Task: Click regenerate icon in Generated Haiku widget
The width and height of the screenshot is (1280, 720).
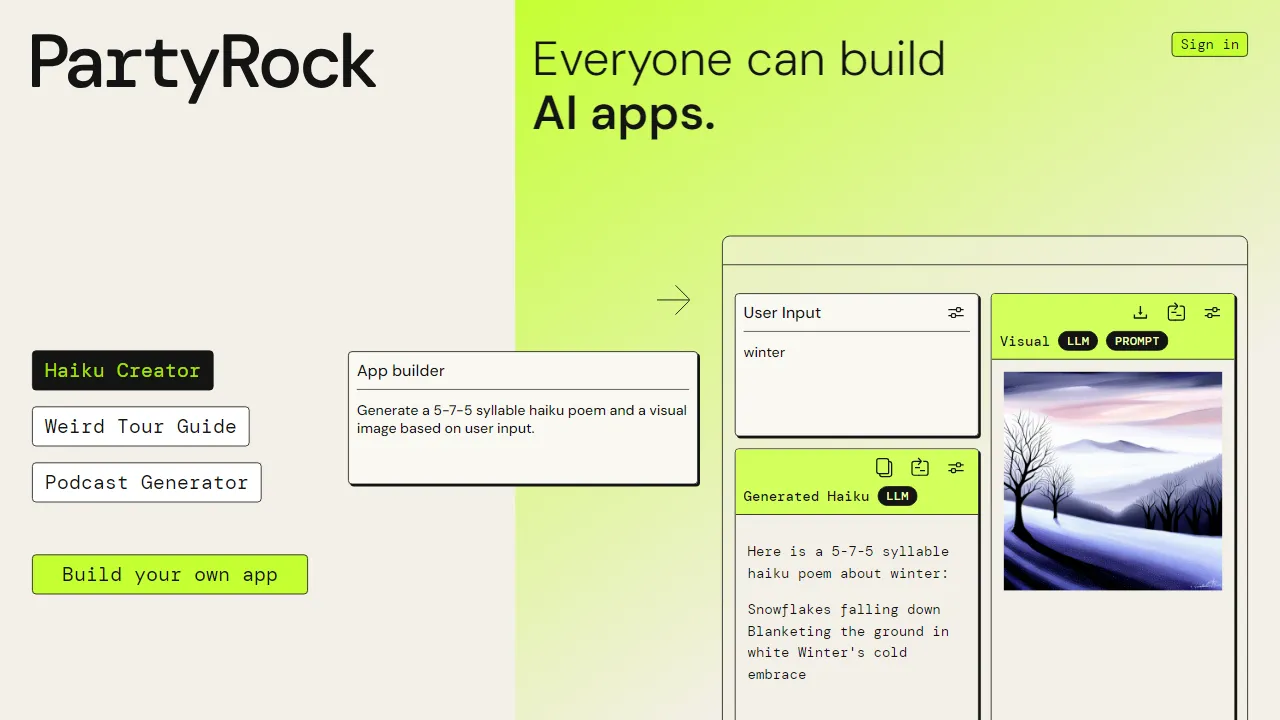Action: click(920, 467)
